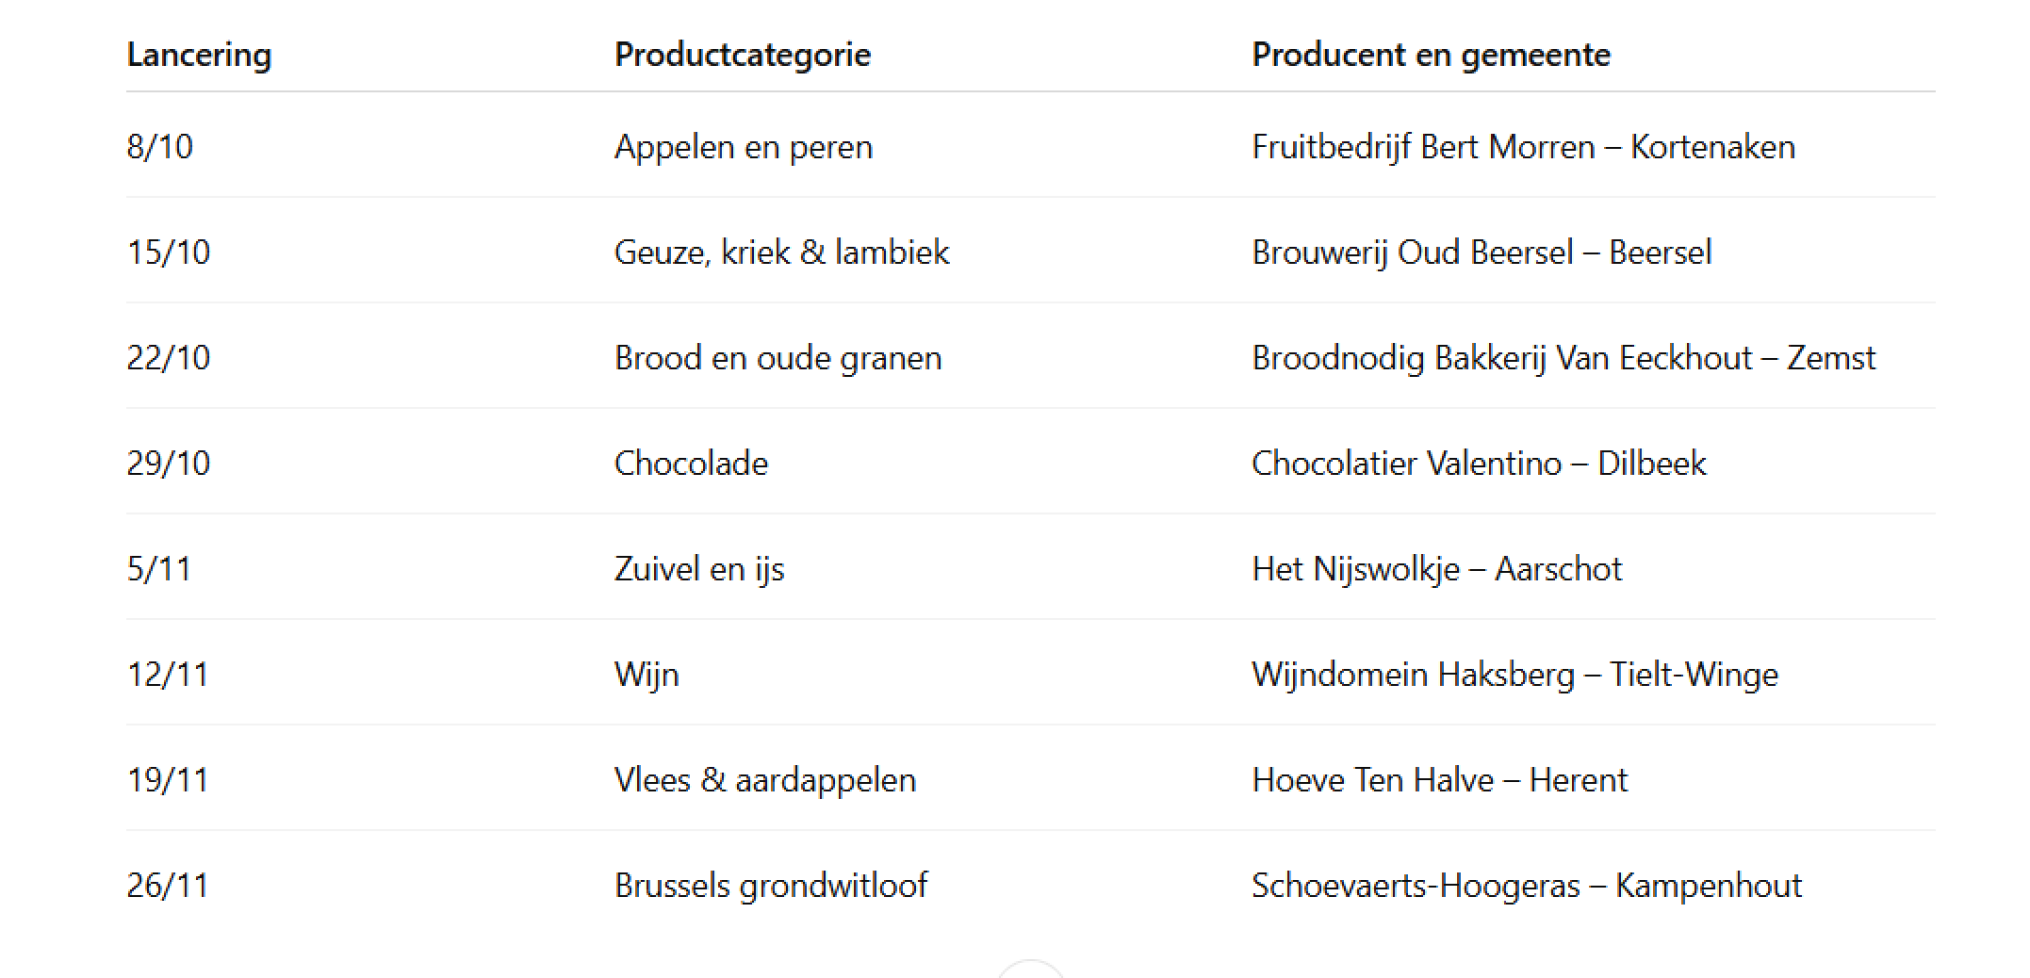Select the Wijn category cell
The width and height of the screenshot is (2030, 978).
pos(646,675)
